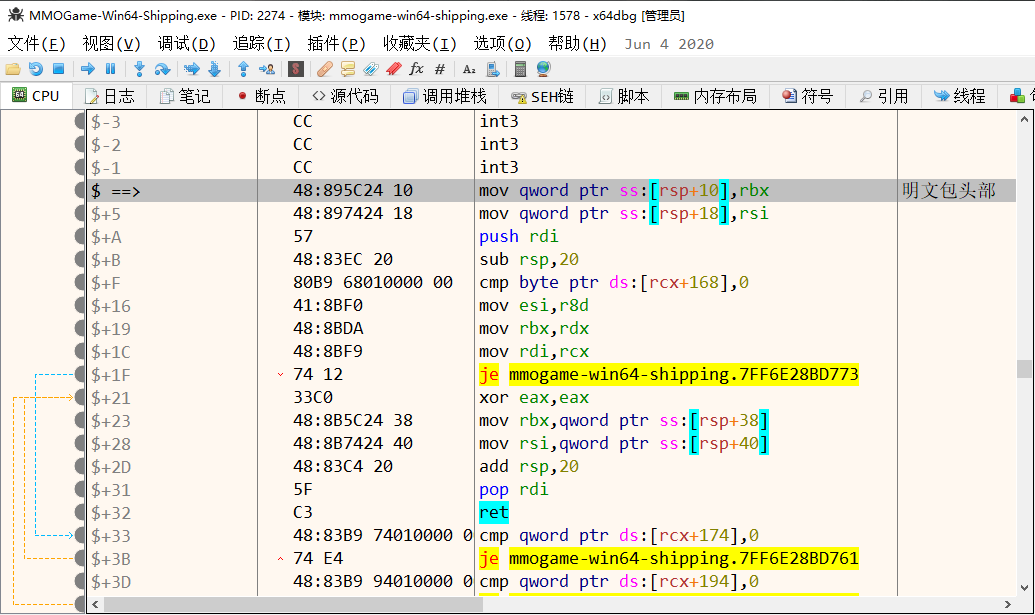
Task: Open the Comments bubble icon
Action: pos(347,69)
